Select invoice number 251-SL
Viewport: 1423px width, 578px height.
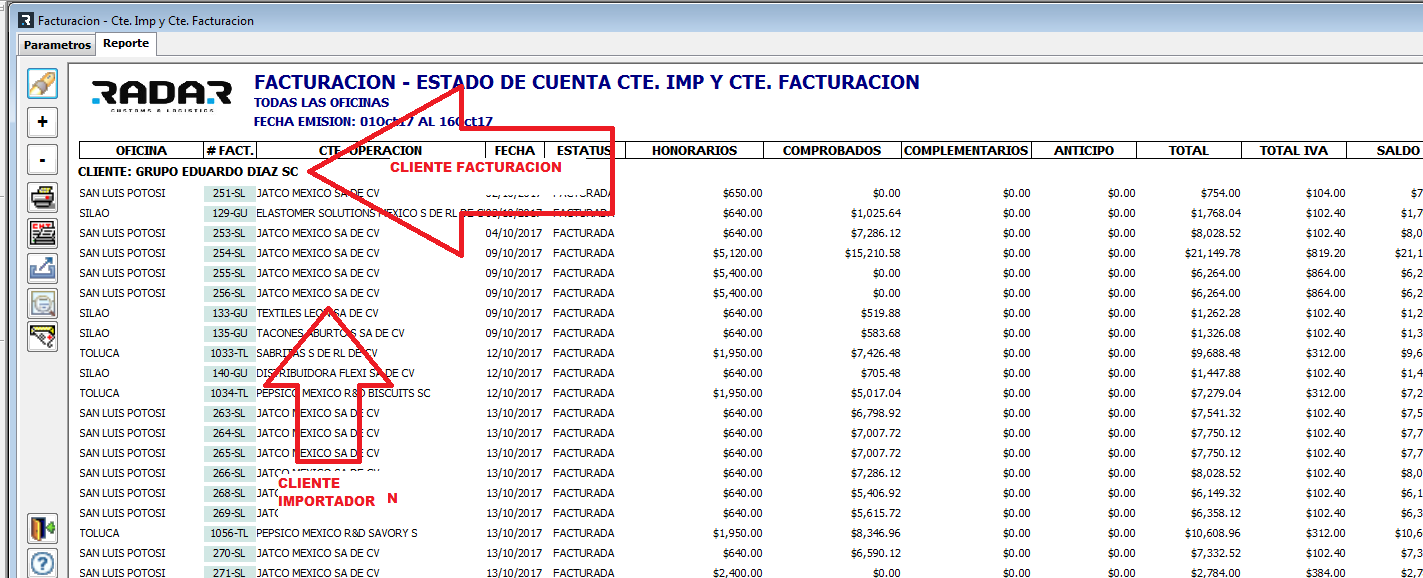coord(229,193)
